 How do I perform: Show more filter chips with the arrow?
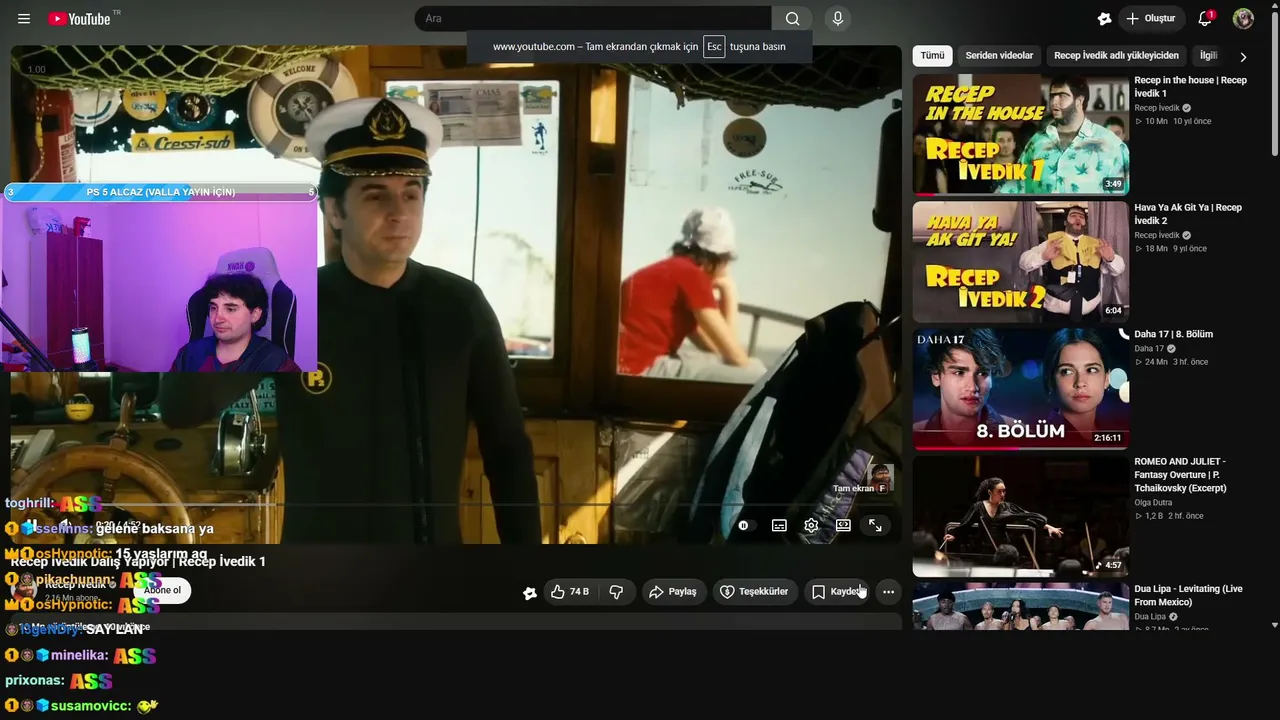(x=1243, y=57)
